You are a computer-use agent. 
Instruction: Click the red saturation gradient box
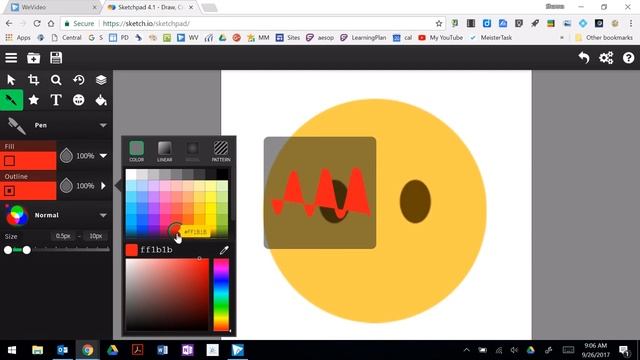point(167,295)
